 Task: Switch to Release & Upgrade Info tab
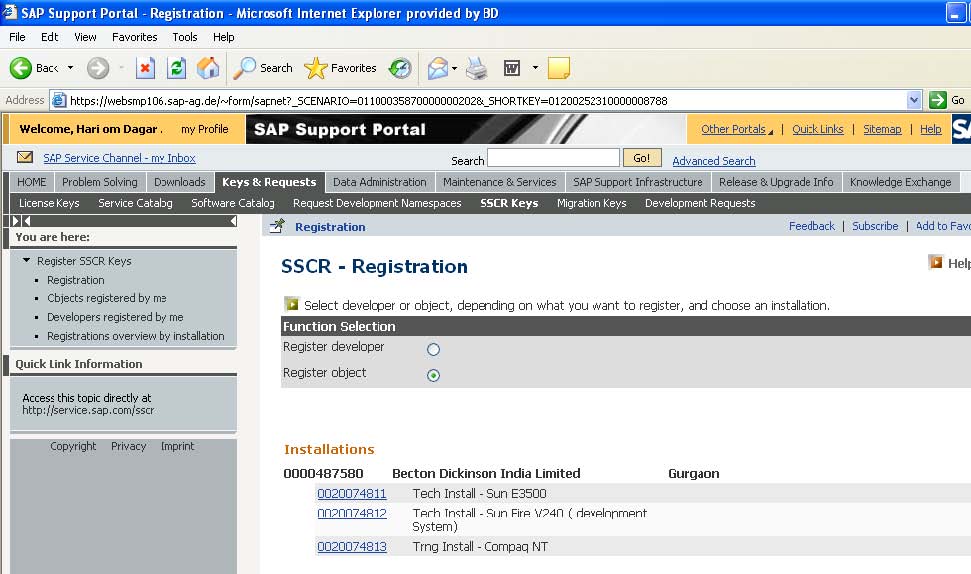[x=777, y=182]
